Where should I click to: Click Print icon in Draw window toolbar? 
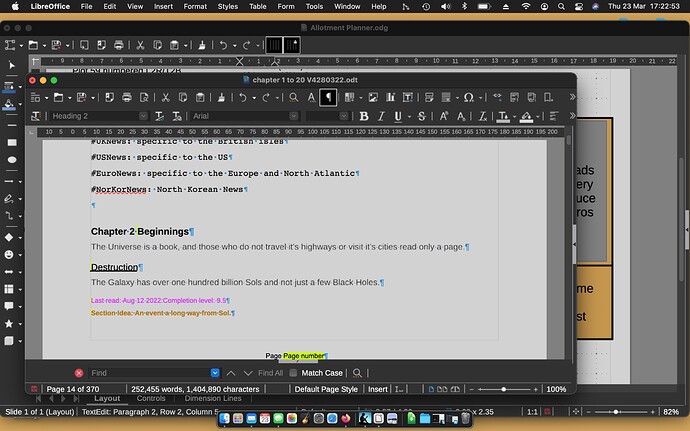pyautogui.click(x=118, y=45)
